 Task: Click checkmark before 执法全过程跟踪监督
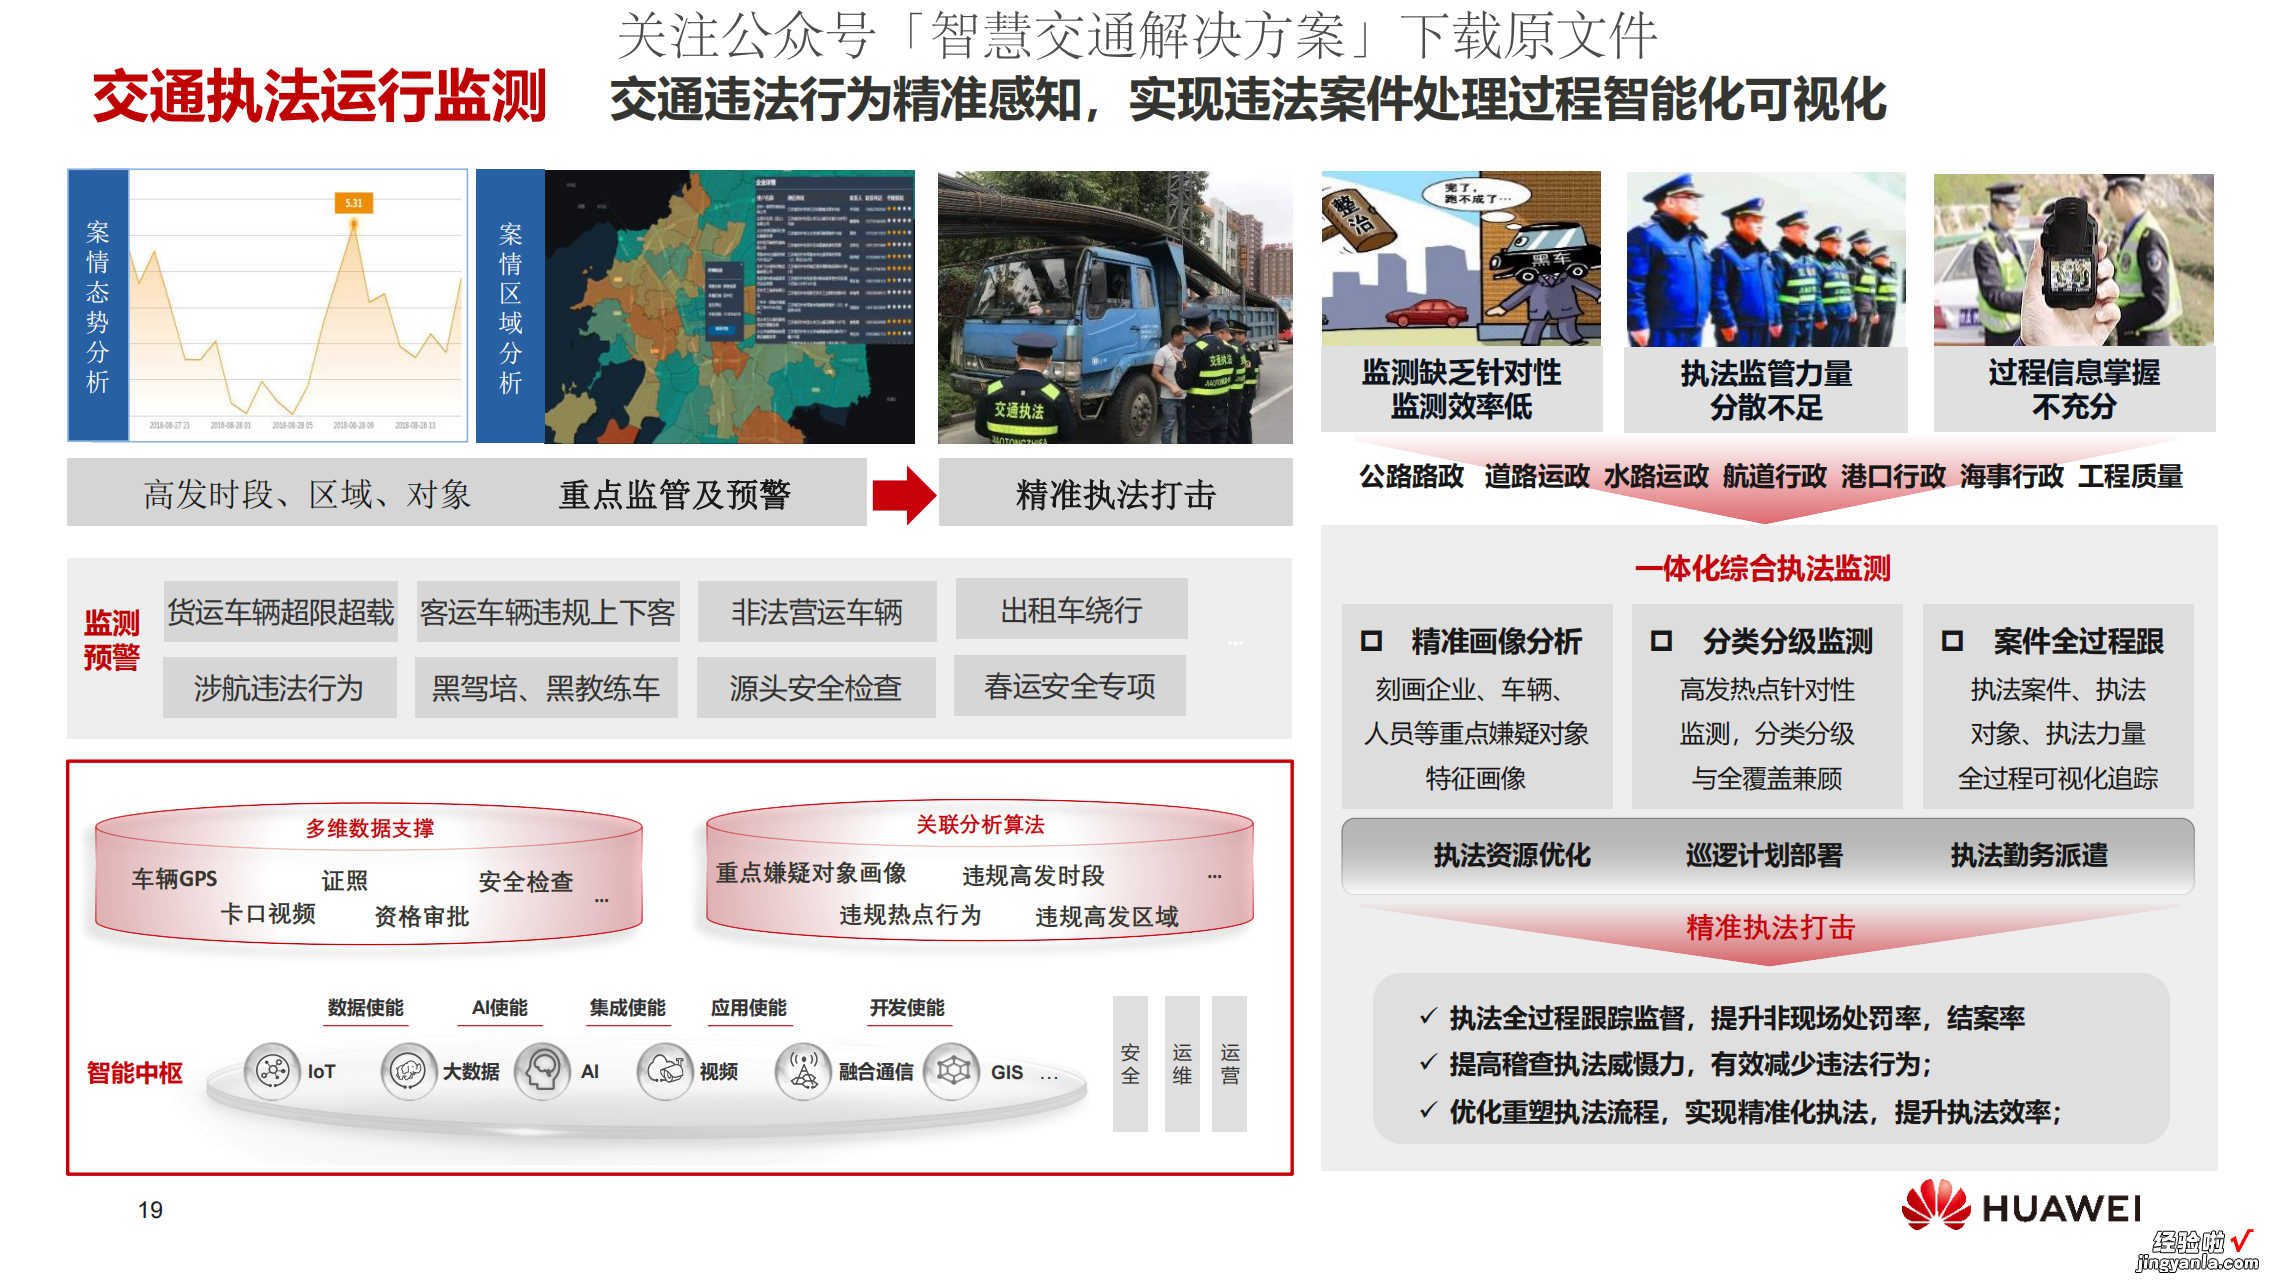click(x=1429, y=1016)
